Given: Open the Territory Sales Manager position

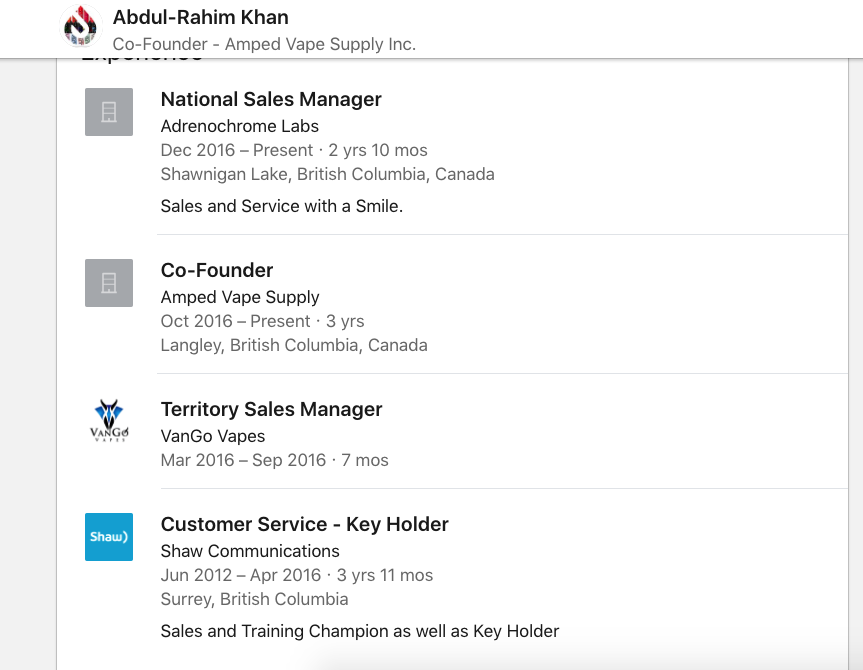Looking at the screenshot, I should tap(271, 410).
